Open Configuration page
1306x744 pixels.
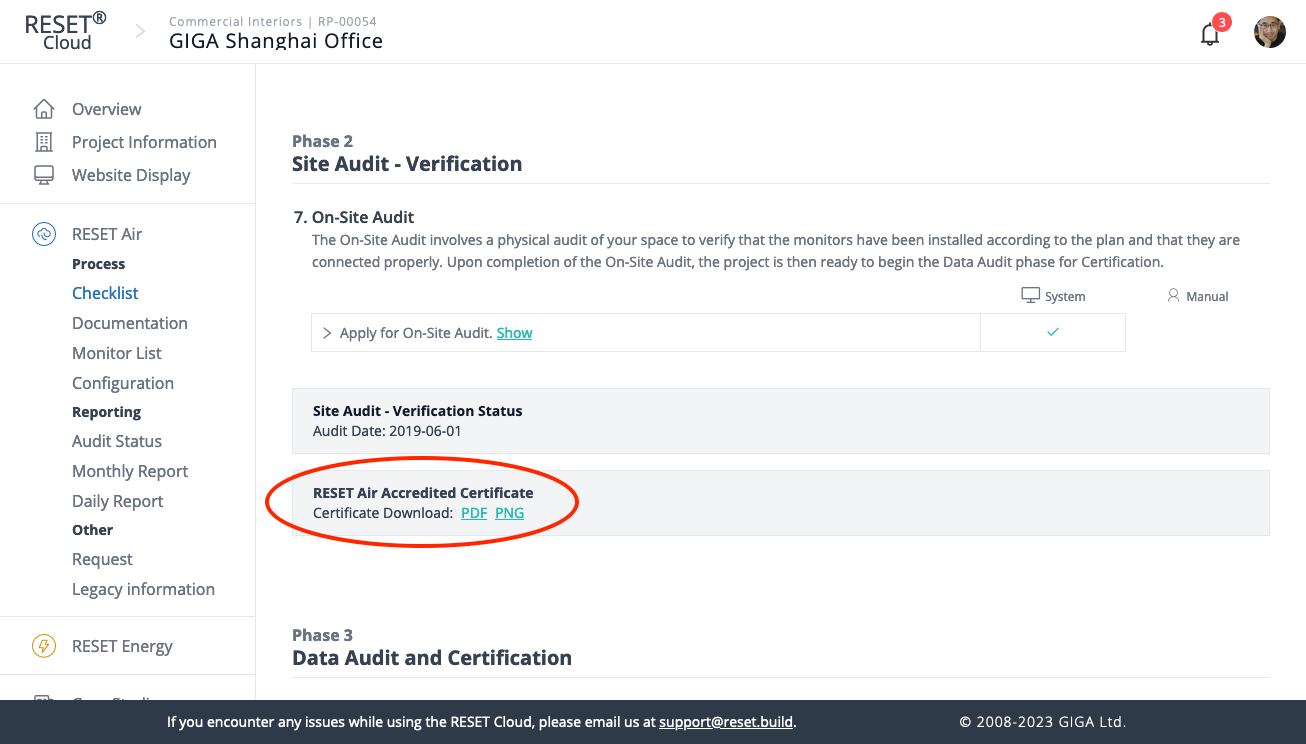(123, 383)
